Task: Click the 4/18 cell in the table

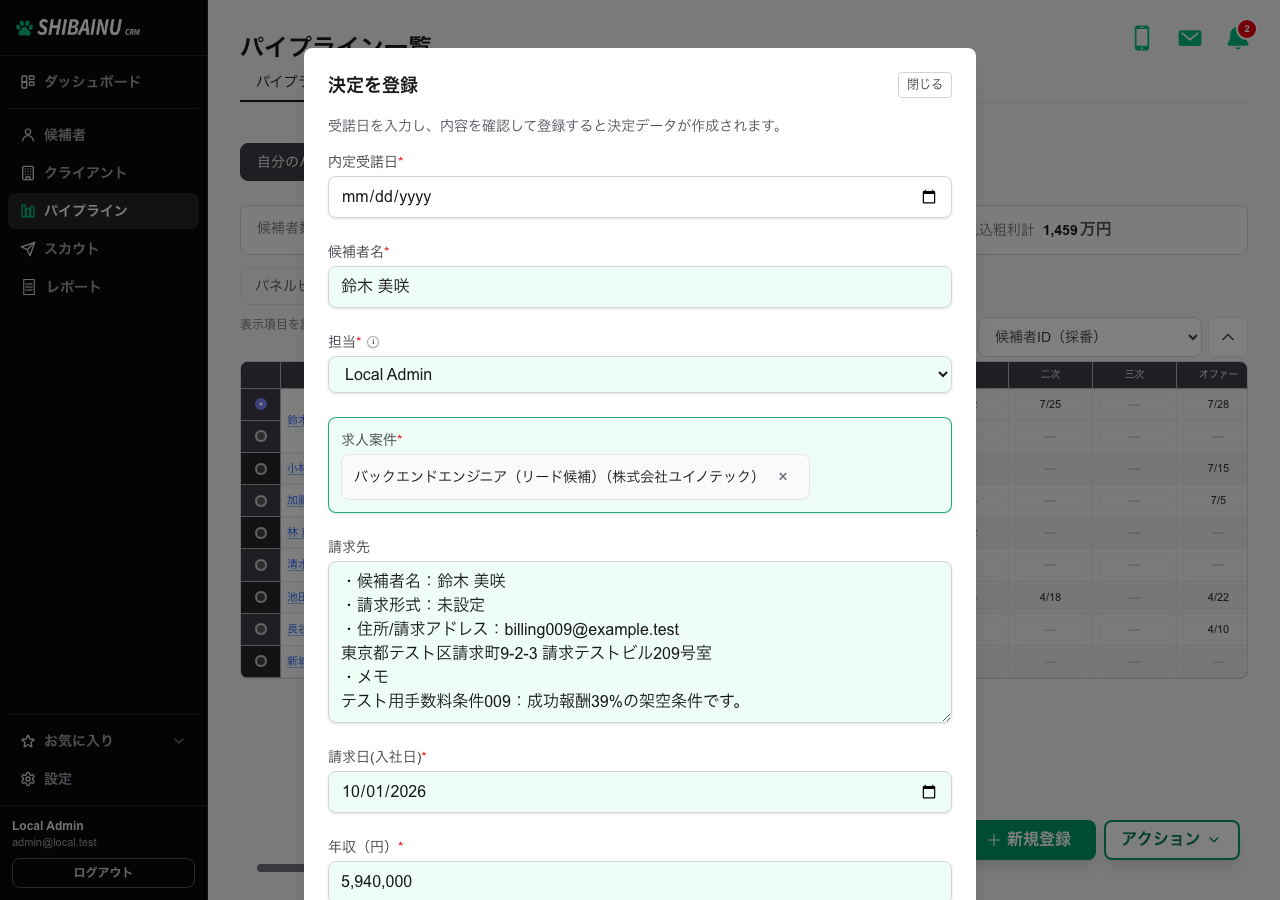Action: (x=1050, y=596)
